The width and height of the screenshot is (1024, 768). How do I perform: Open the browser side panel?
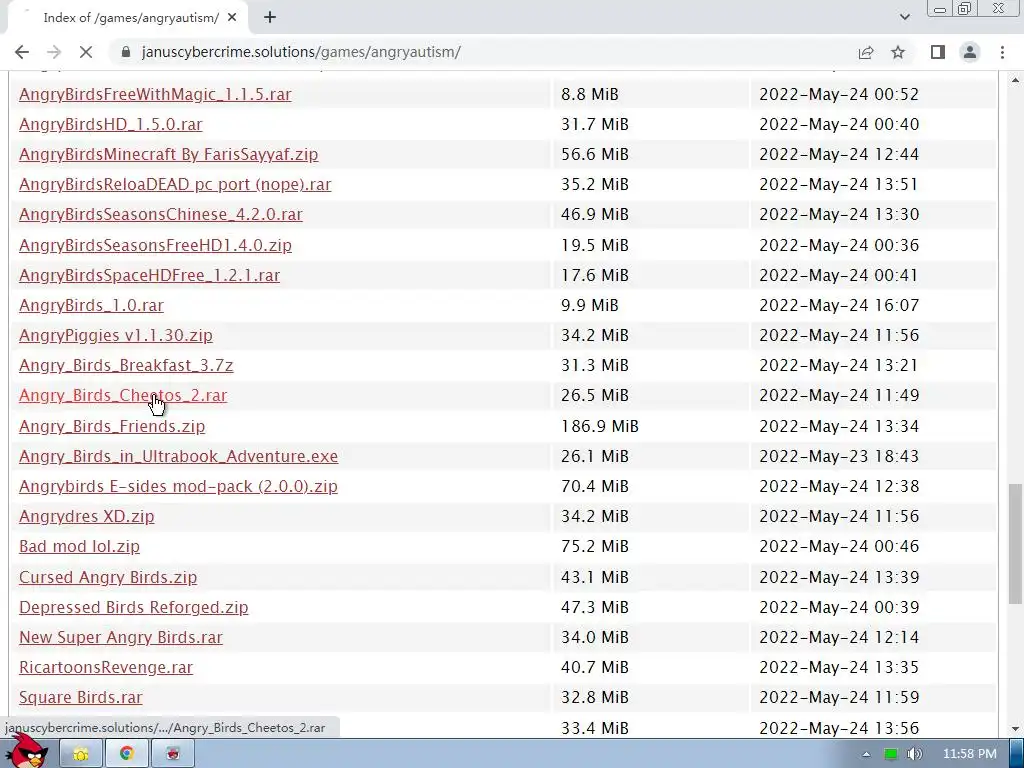tap(938, 52)
